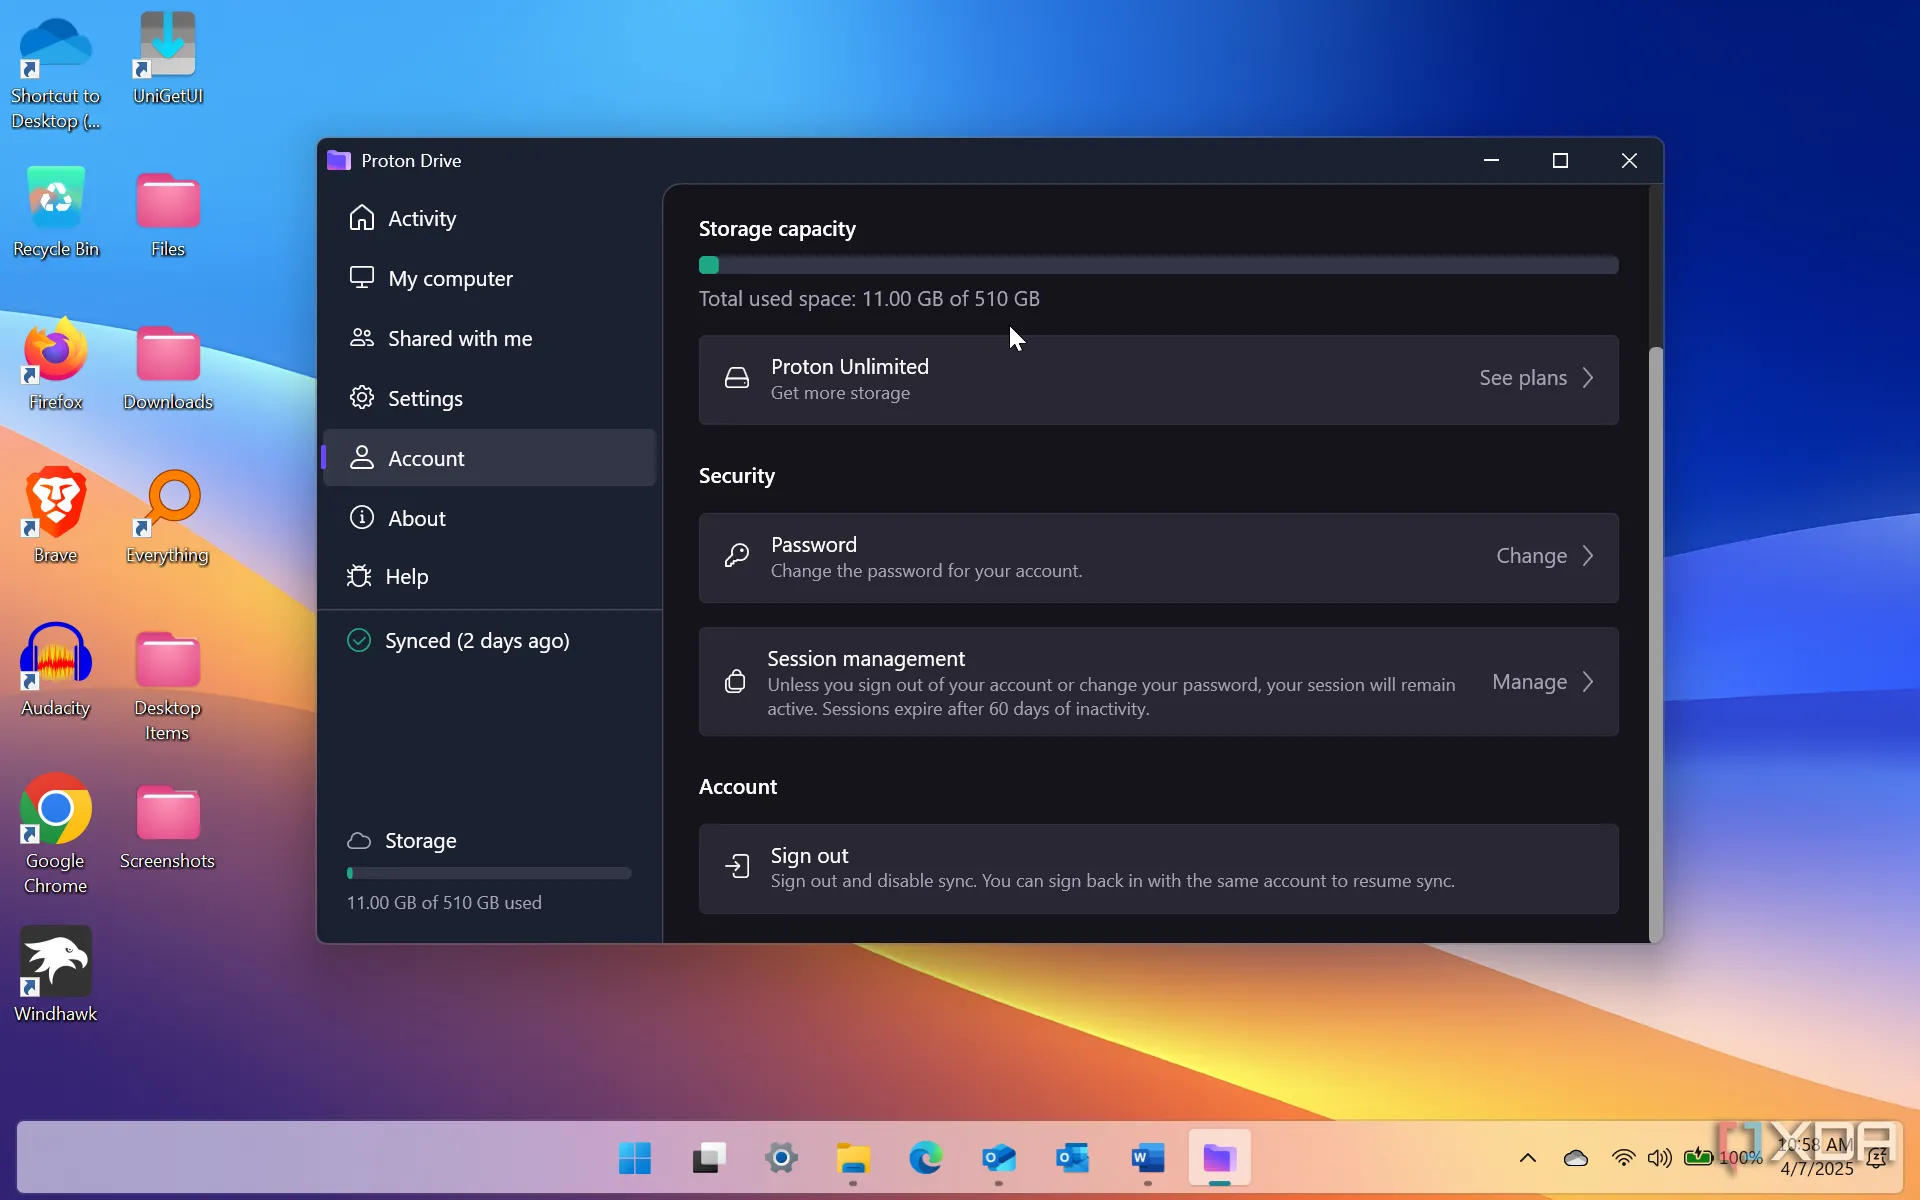Click the 'Storage capacity' heading
This screenshot has width=1920, height=1200.
(777, 229)
